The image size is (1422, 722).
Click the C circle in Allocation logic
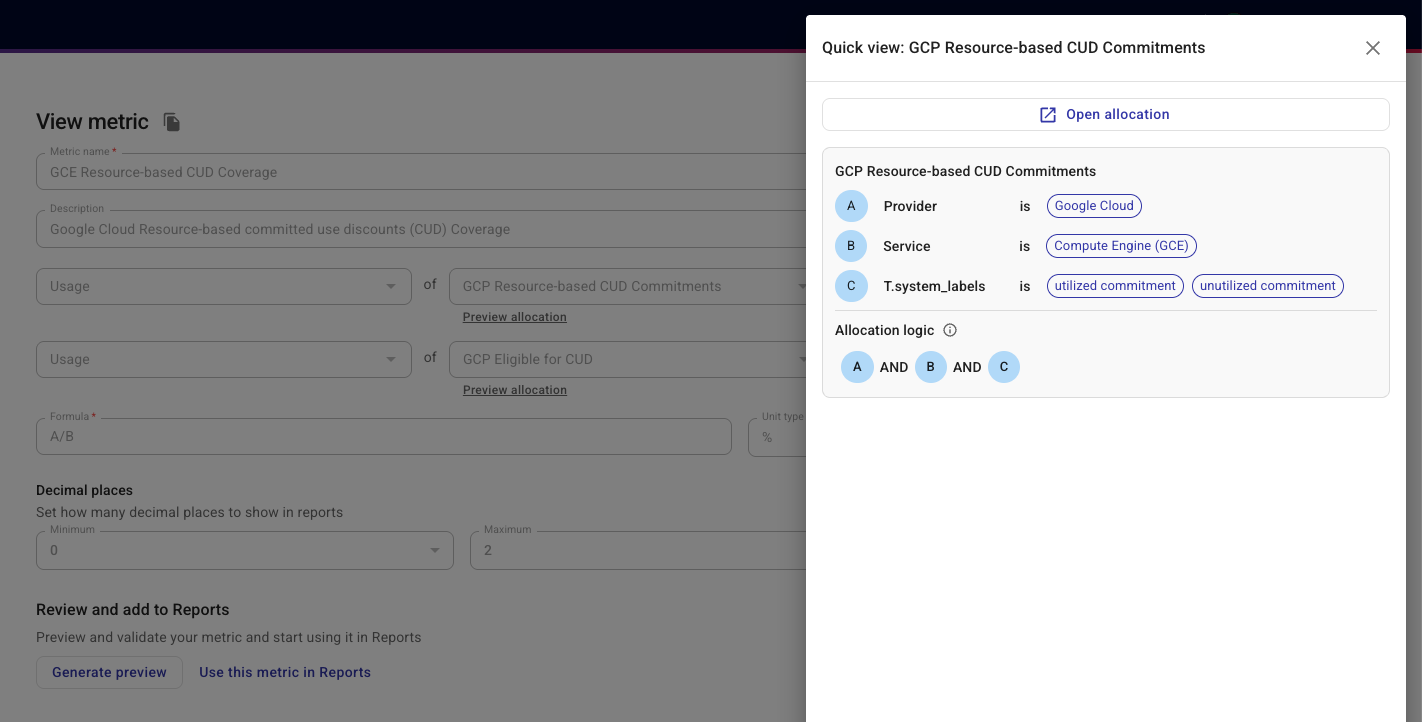1004,367
